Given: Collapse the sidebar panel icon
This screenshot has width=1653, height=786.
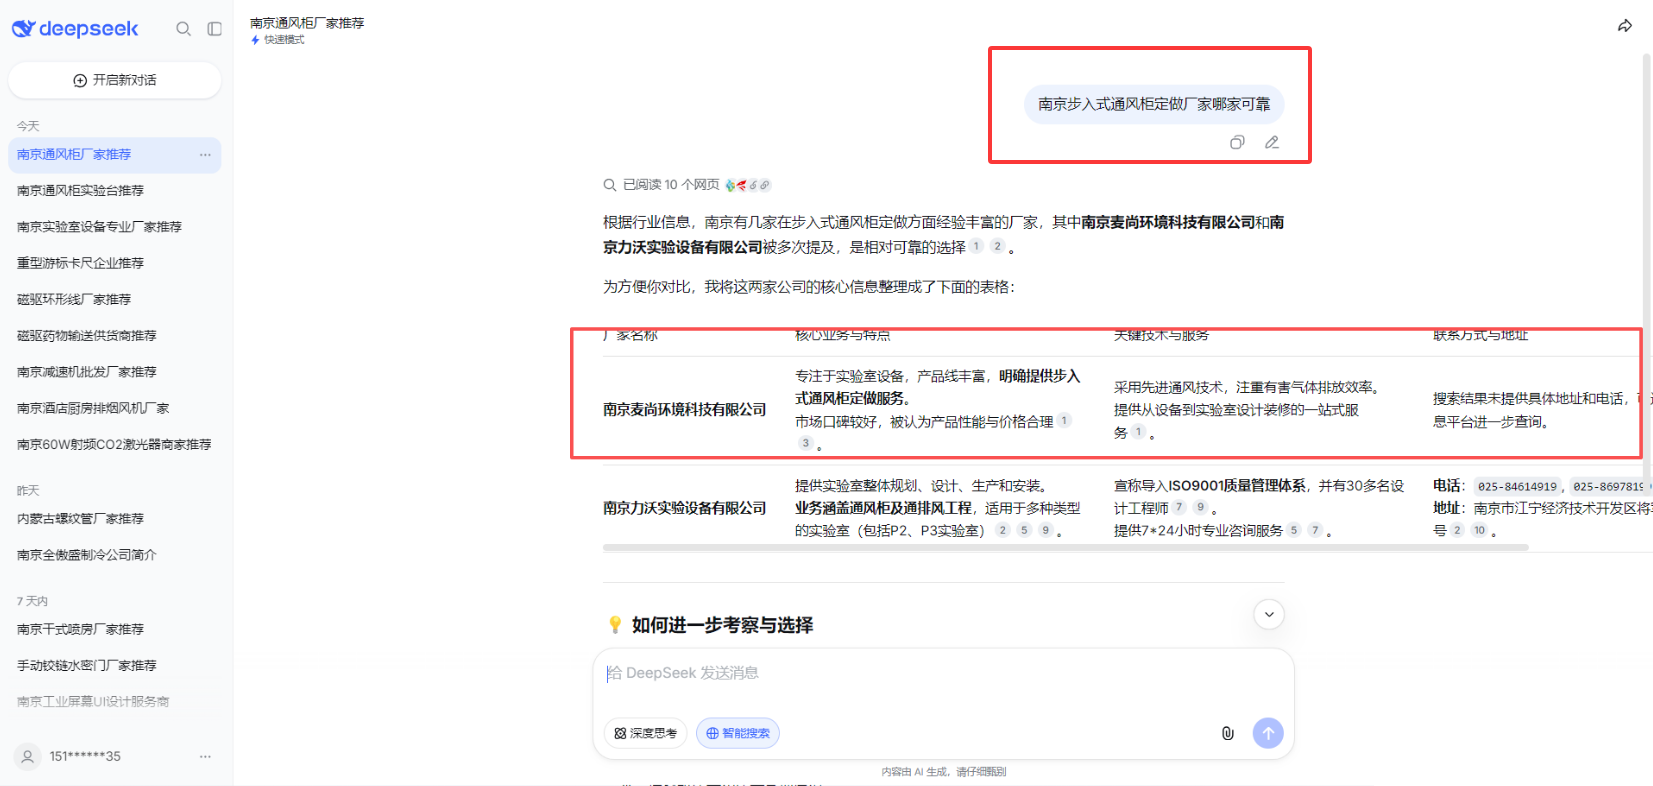Looking at the screenshot, I should [x=214, y=29].
